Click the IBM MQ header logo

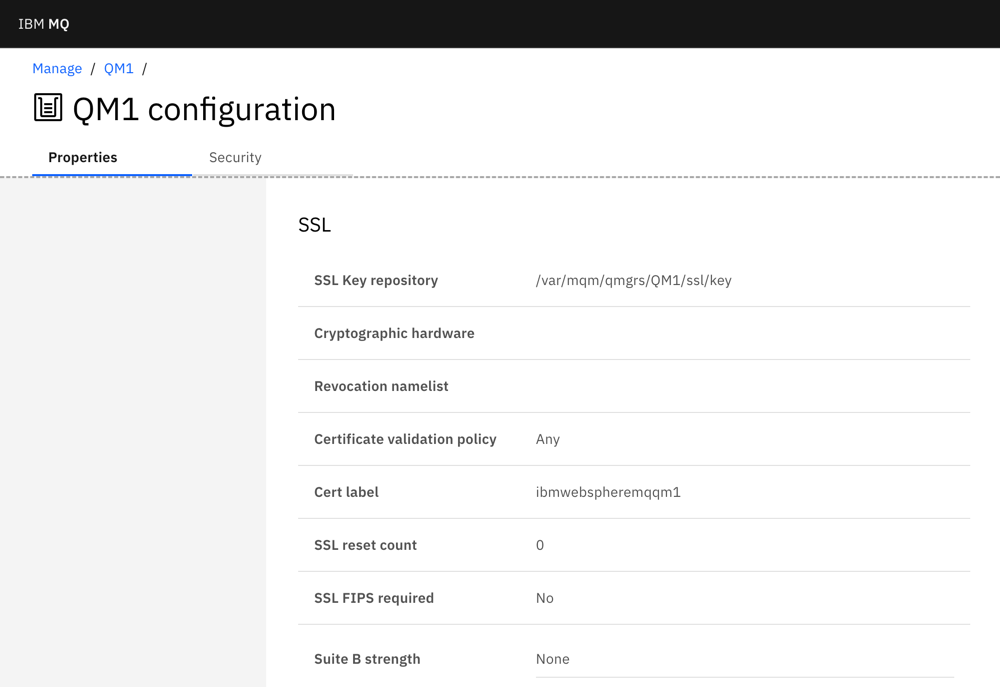(43, 24)
